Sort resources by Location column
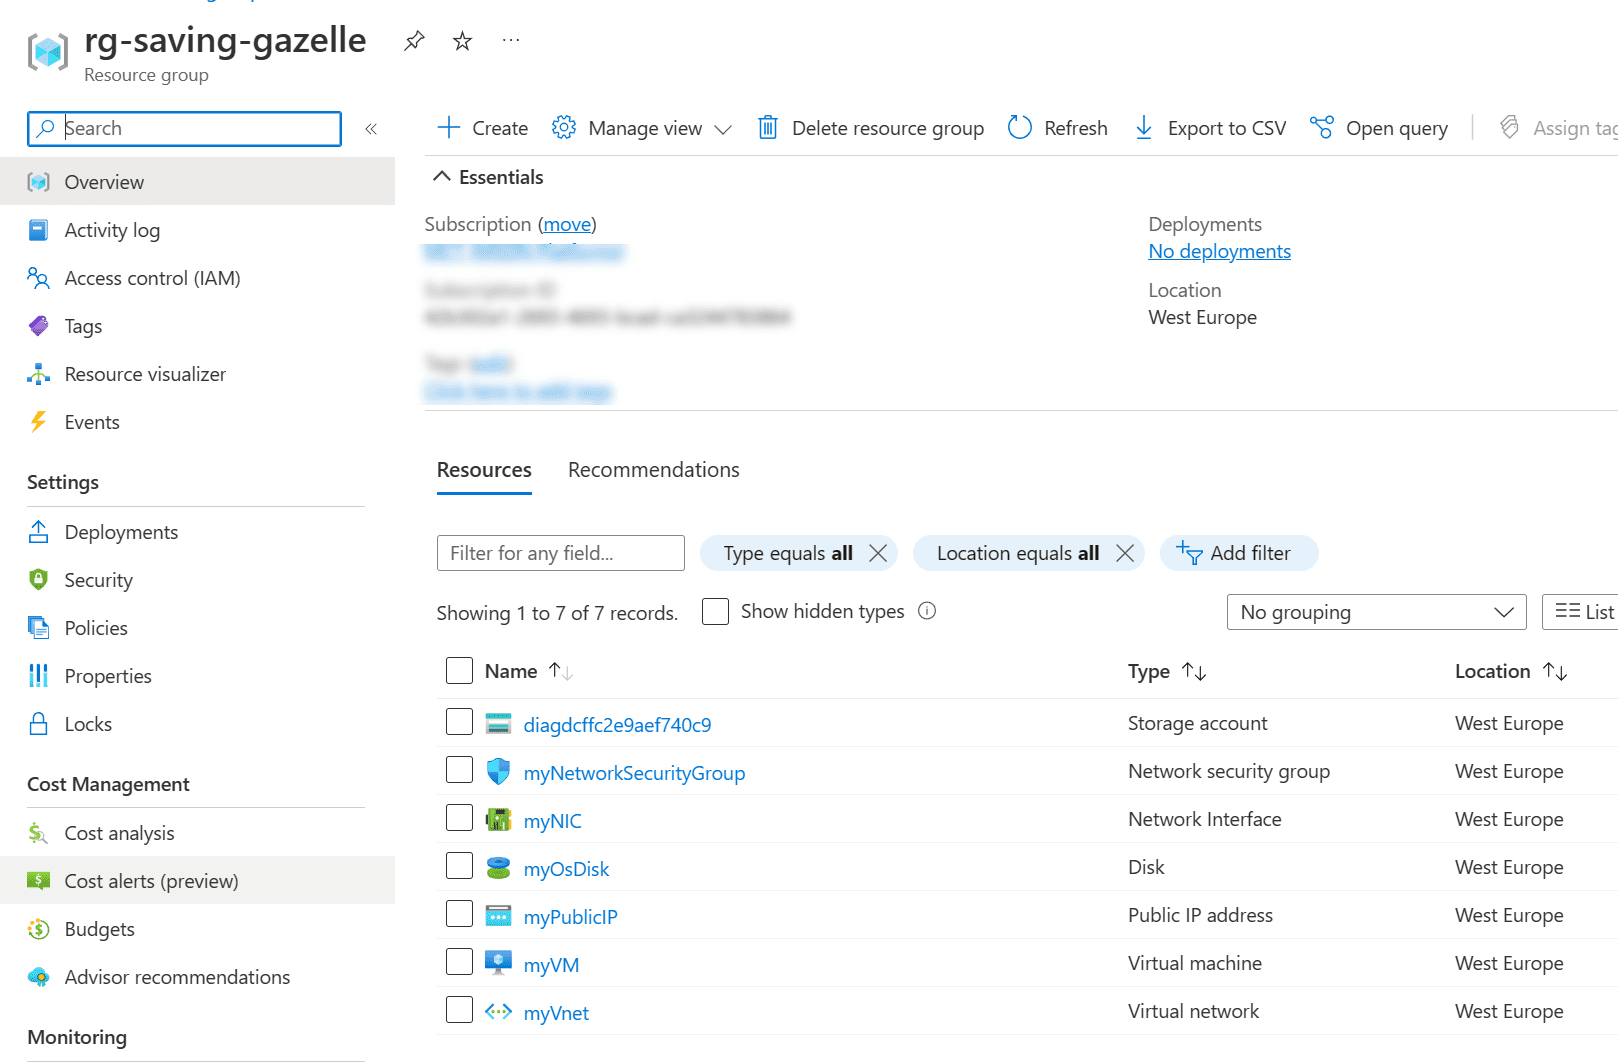The height and width of the screenshot is (1062, 1618). [x=1510, y=671]
